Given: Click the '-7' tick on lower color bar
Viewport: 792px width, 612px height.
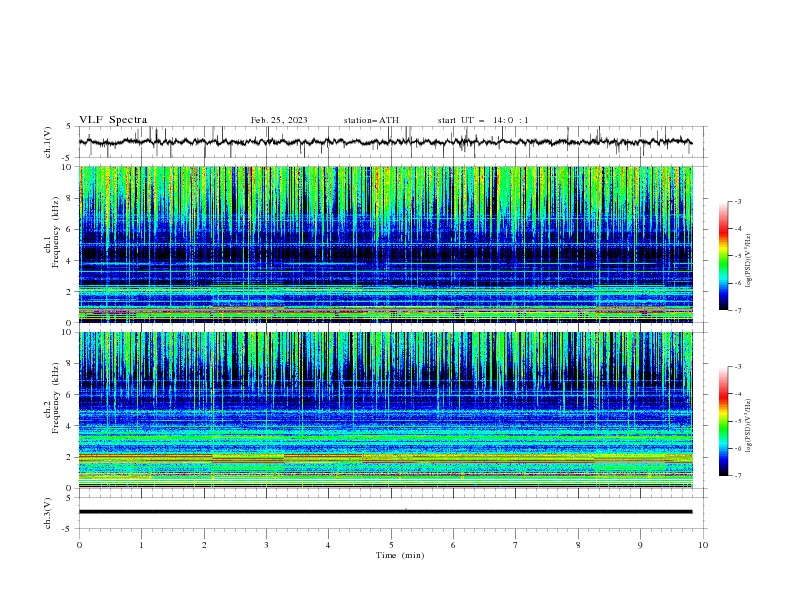Looking at the screenshot, I should point(738,475).
